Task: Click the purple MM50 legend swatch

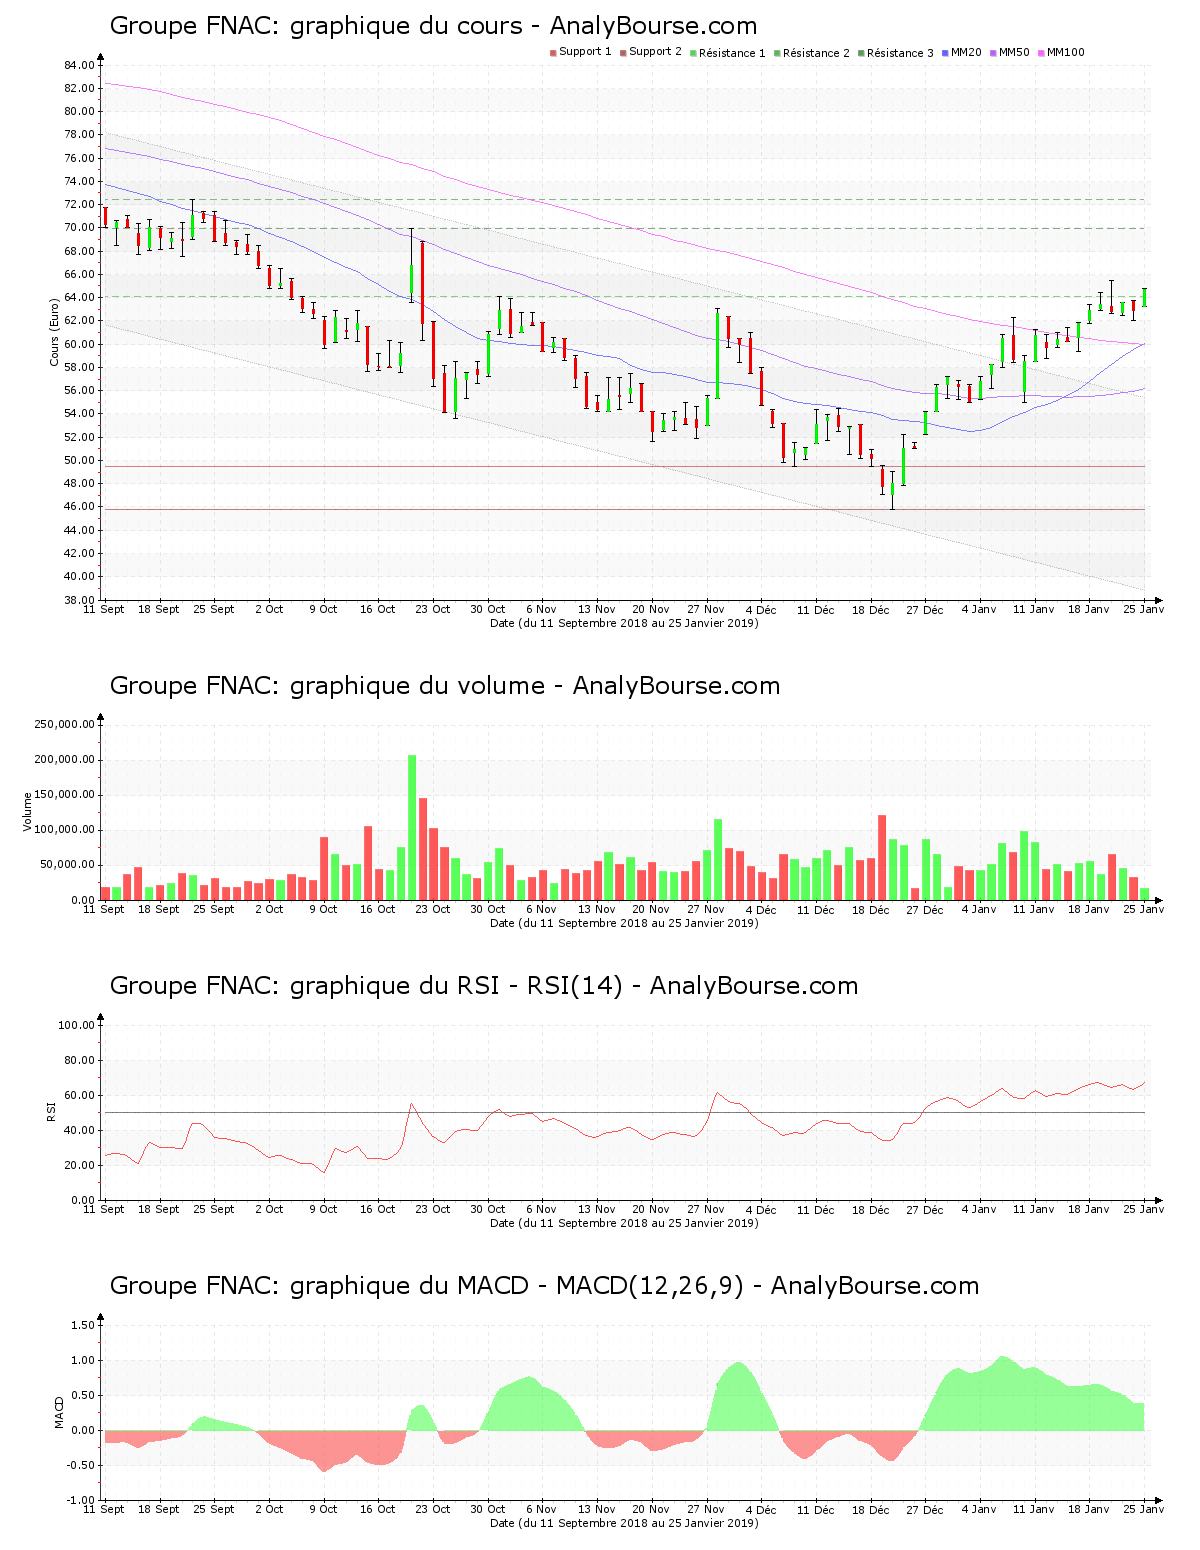Action: pyautogui.click(x=993, y=53)
